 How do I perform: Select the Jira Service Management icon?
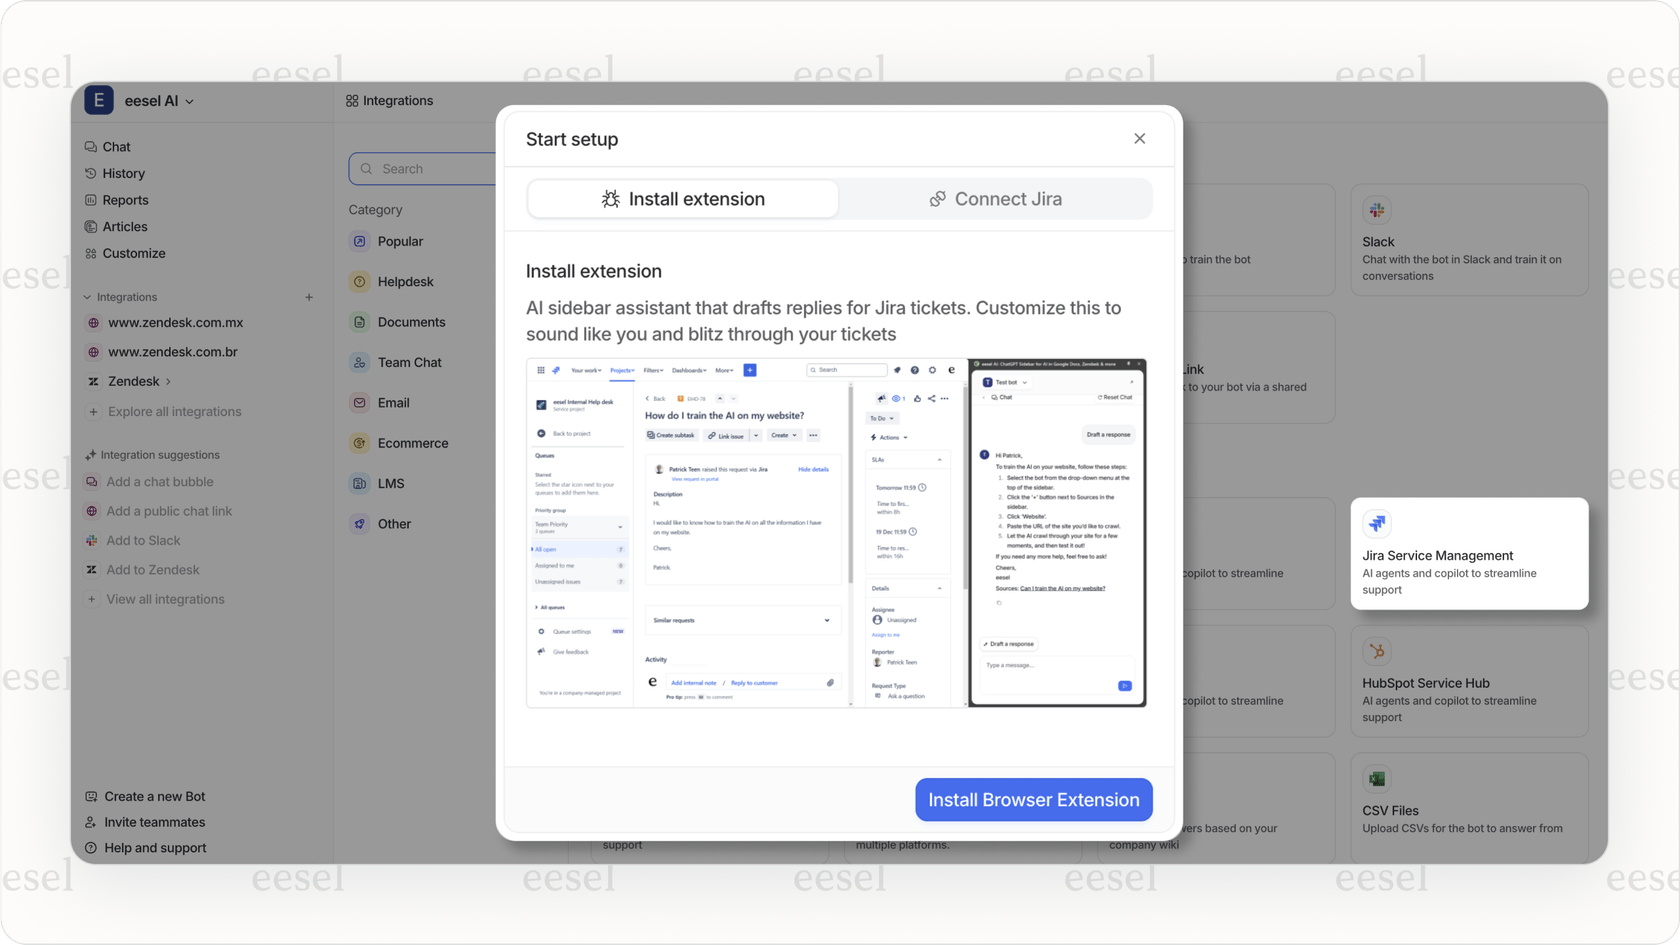(1377, 523)
